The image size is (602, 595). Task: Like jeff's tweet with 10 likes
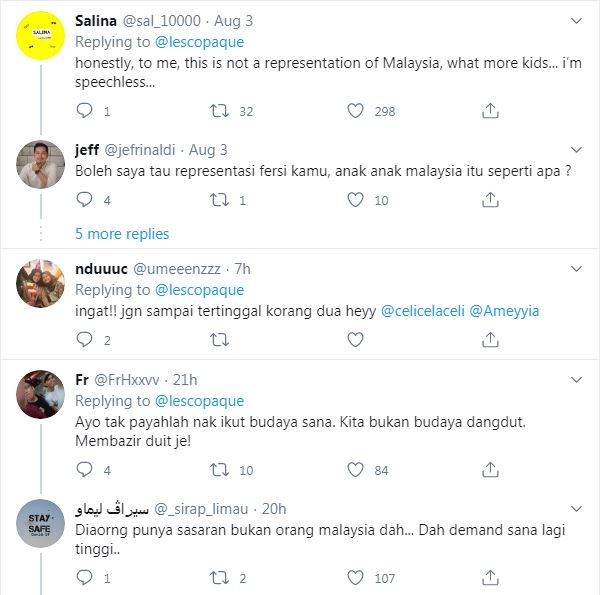point(355,200)
